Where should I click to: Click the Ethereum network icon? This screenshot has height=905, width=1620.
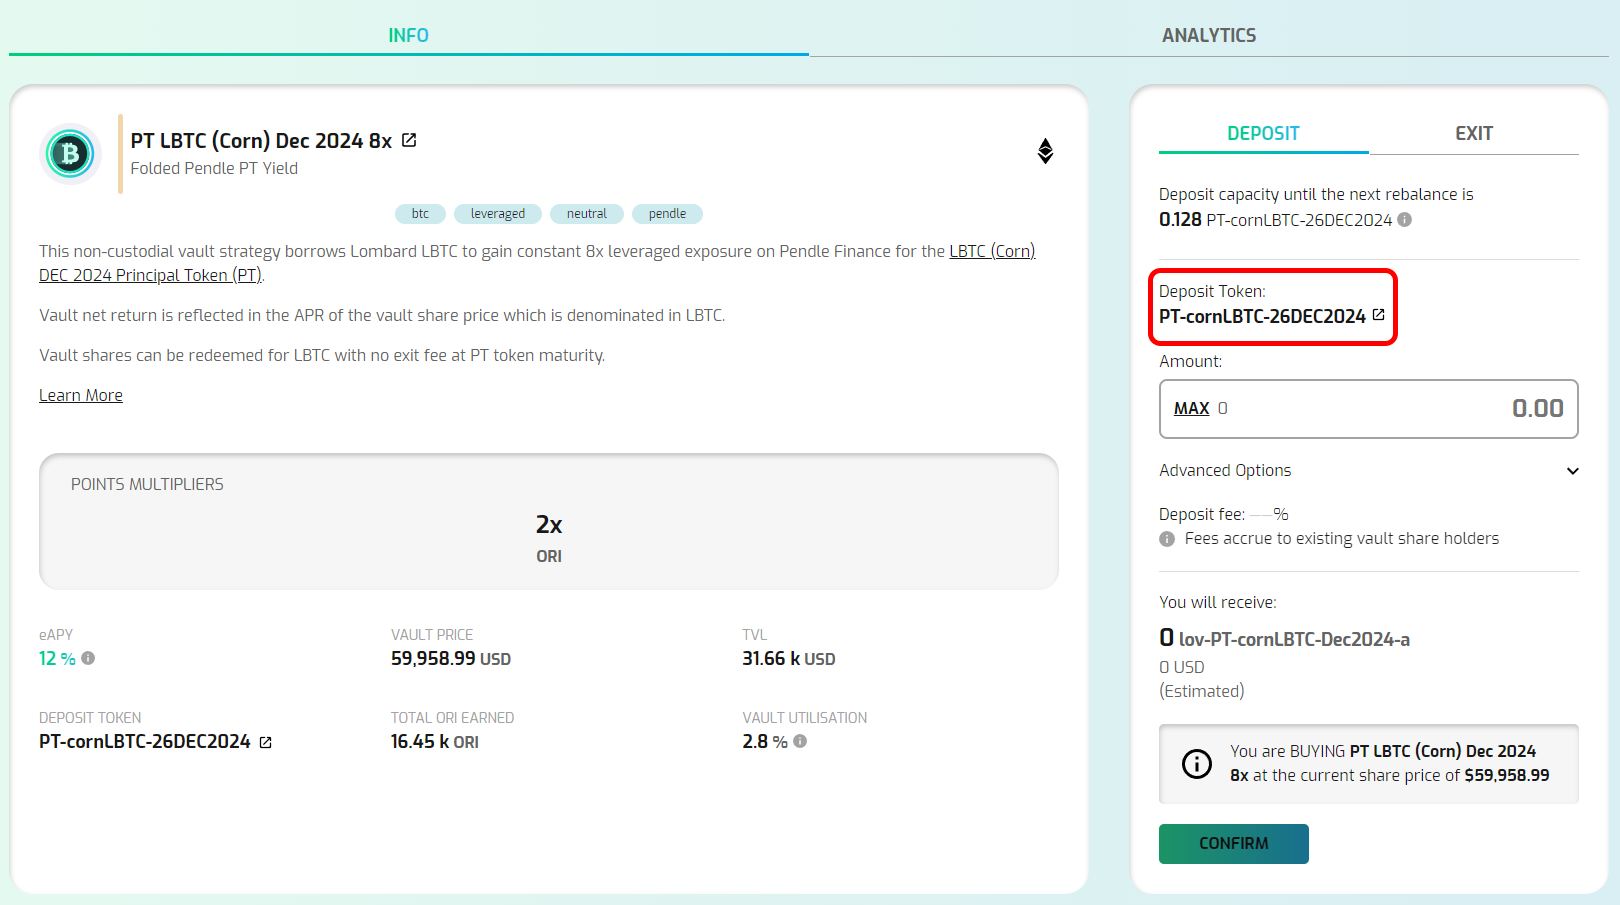point(1045,151)
